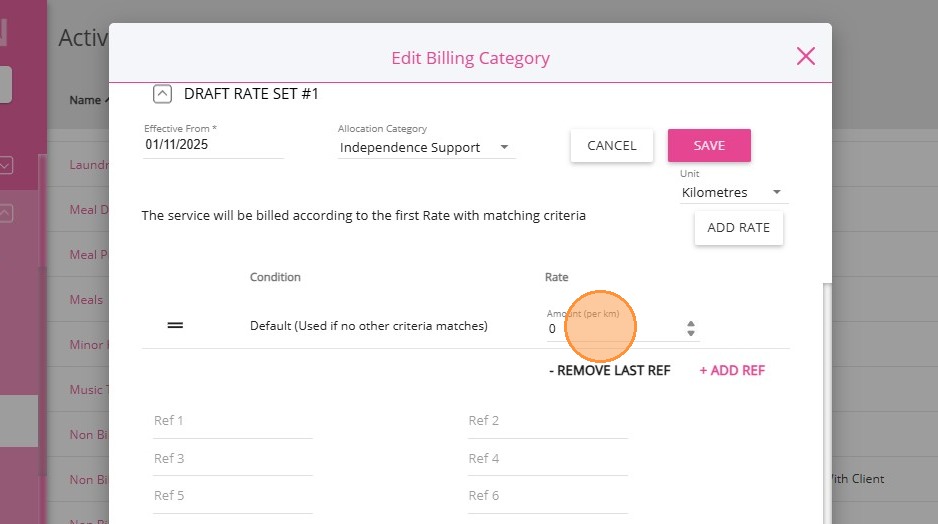Save the draft rate set
The width and height of the screenshot is (938, 524).
point(709,145)
